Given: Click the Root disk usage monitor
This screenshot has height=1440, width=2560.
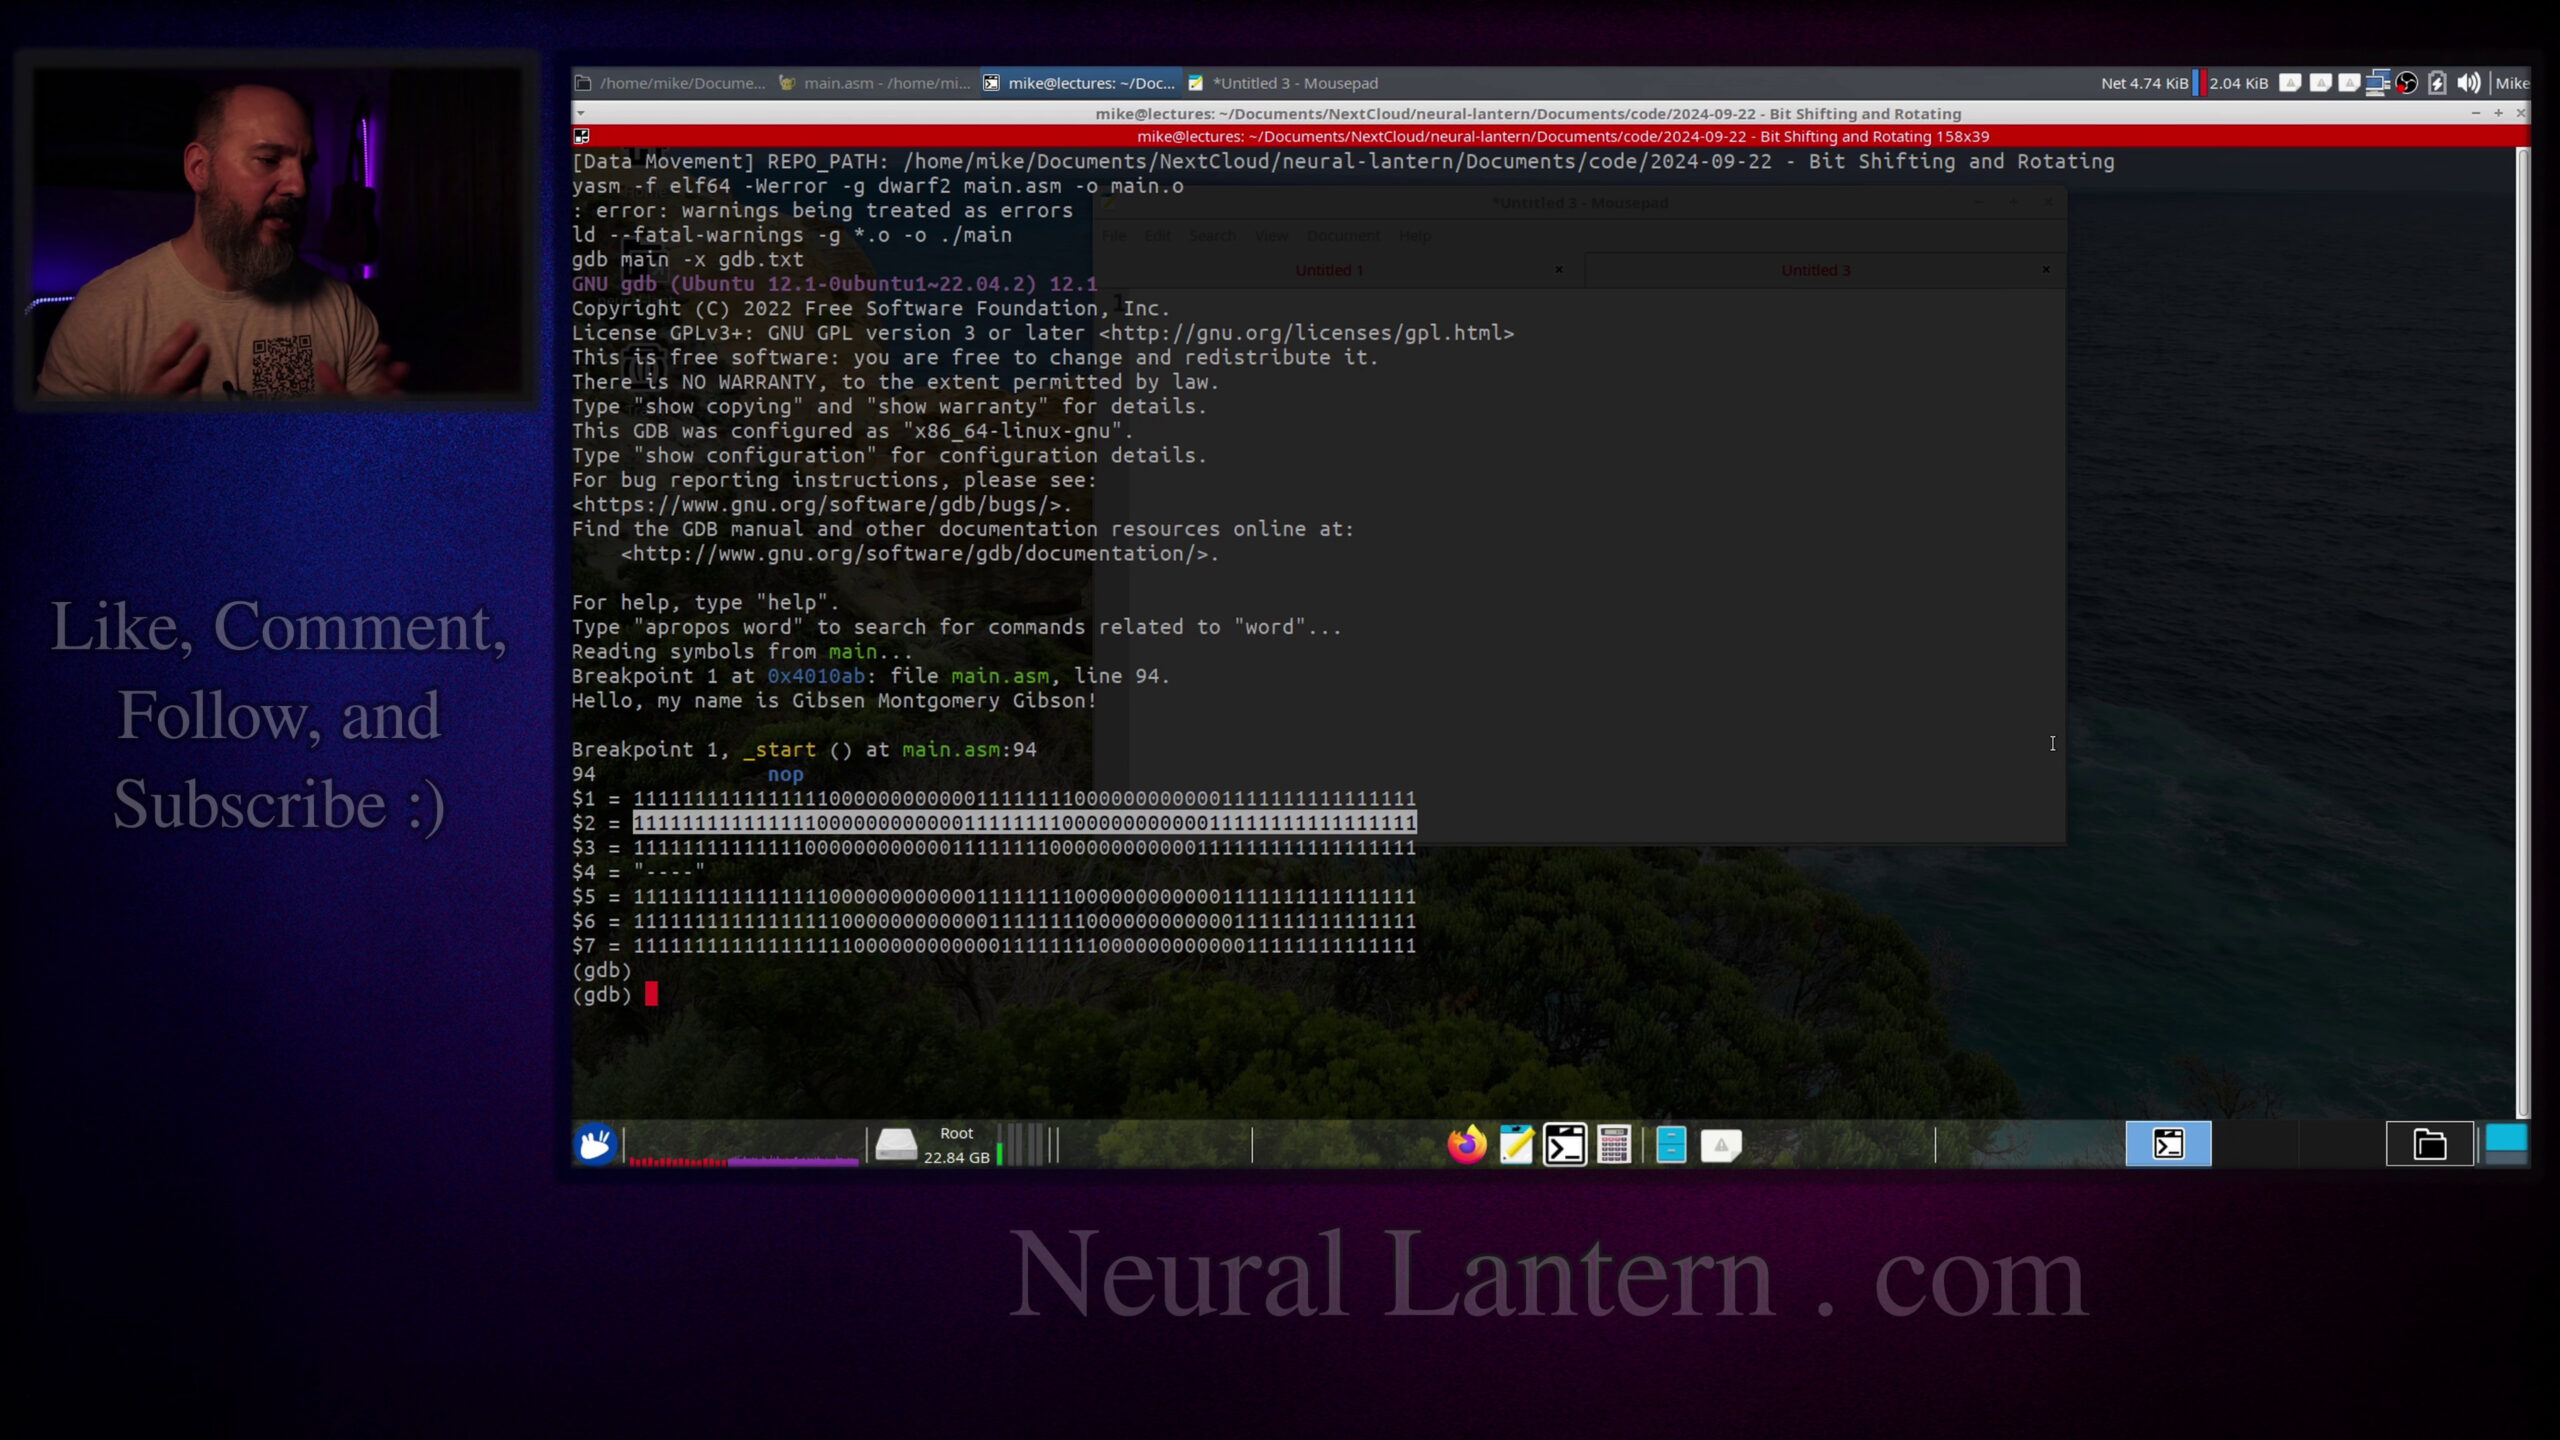Looking at the screenshot, I should point(935,1144).
